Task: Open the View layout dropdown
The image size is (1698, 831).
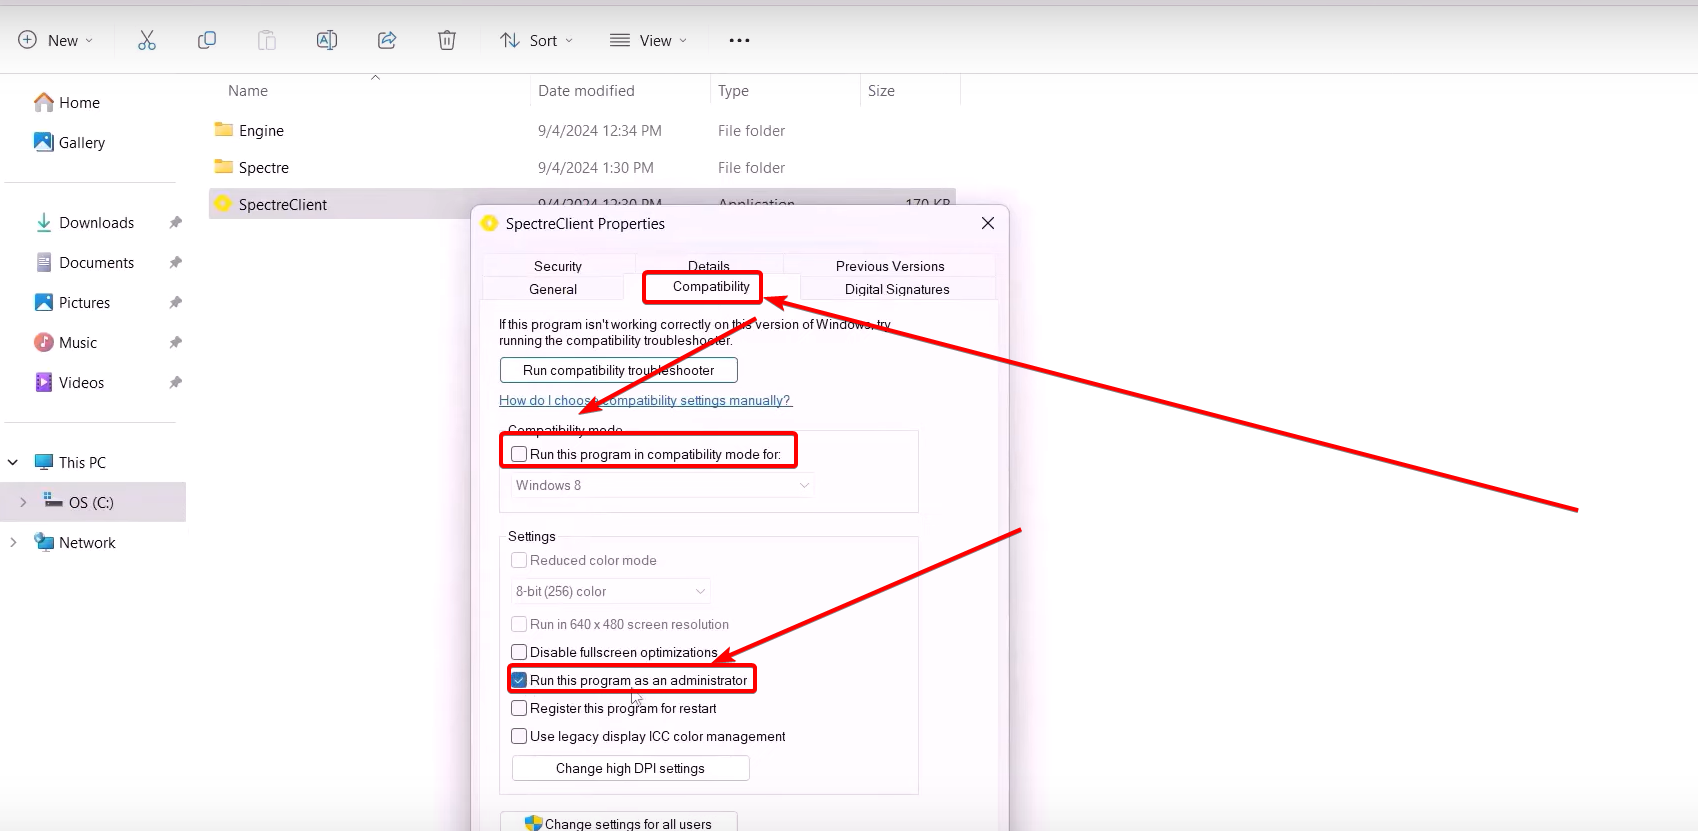Action: tap(648, 40)
